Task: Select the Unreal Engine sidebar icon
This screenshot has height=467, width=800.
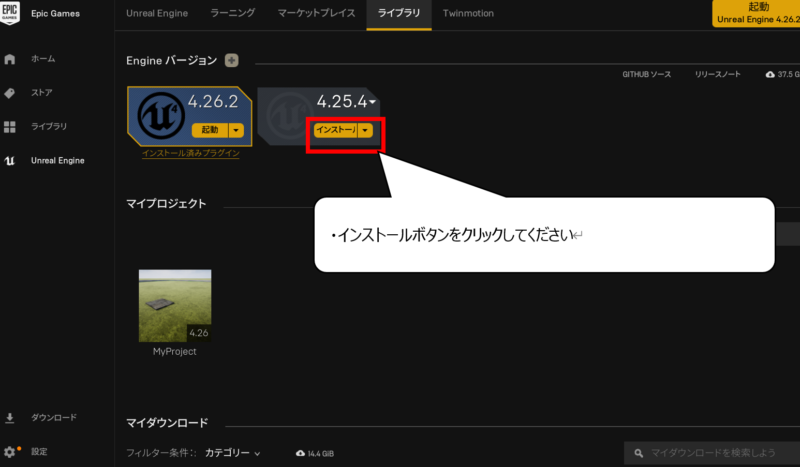Action: tap(9, 161)
